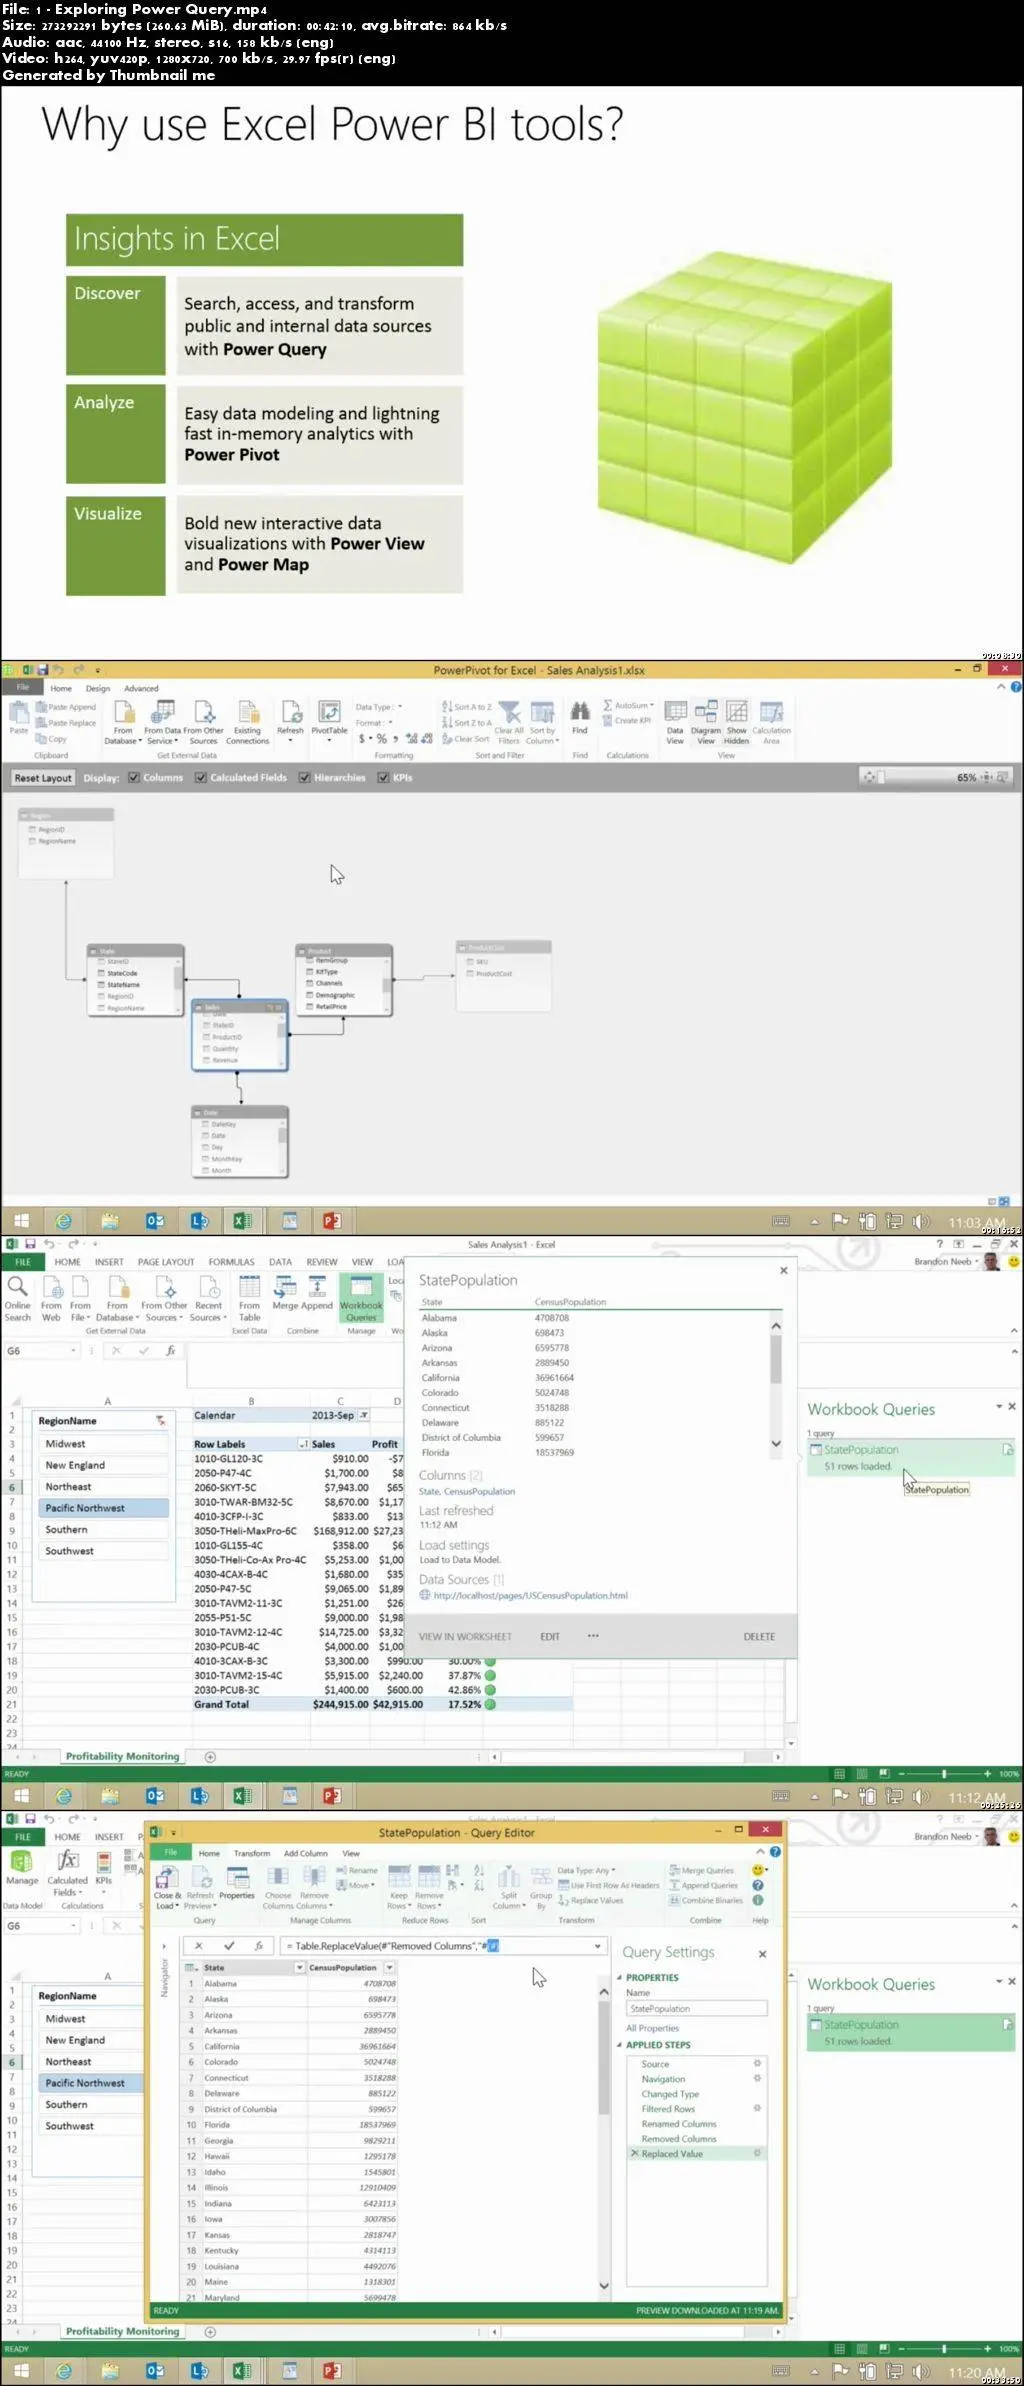Click Show Hidden in PowerPivot View group
Image resolution: width=1024 pixels, height=2386 pixels.
[737, 721]
